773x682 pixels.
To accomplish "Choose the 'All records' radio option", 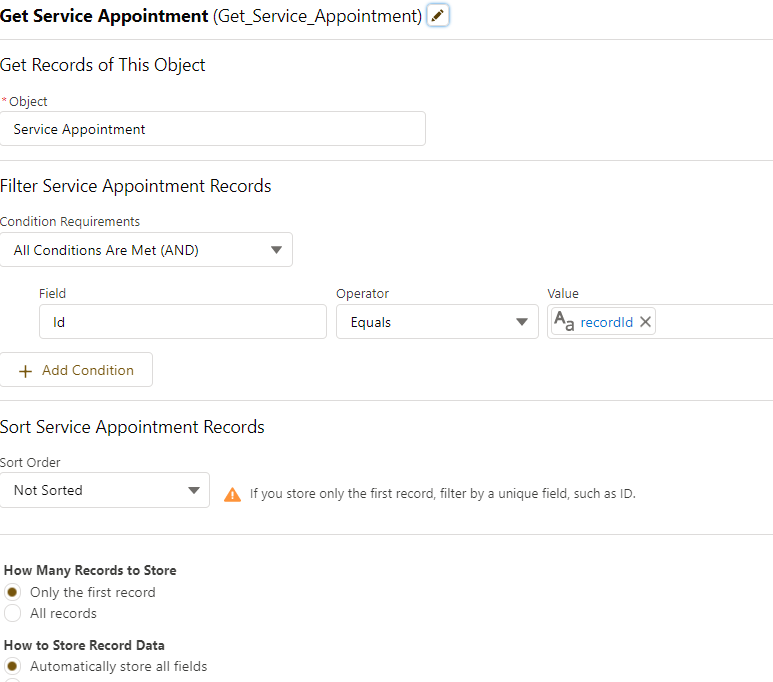I will [13, 613].
